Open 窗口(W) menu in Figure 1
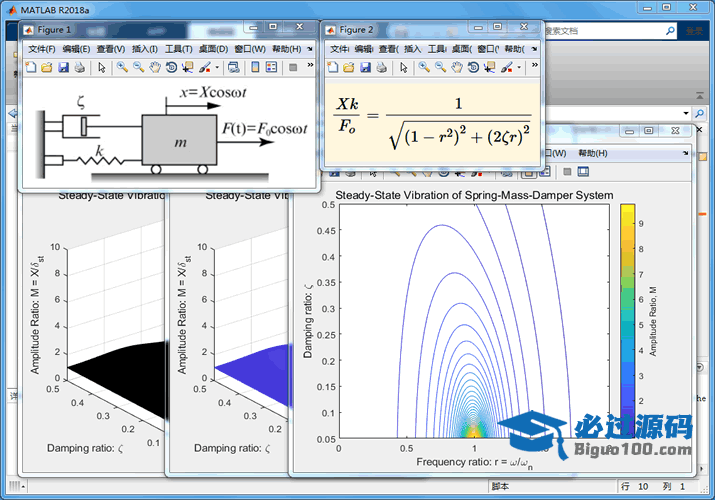 pos(250,49)
